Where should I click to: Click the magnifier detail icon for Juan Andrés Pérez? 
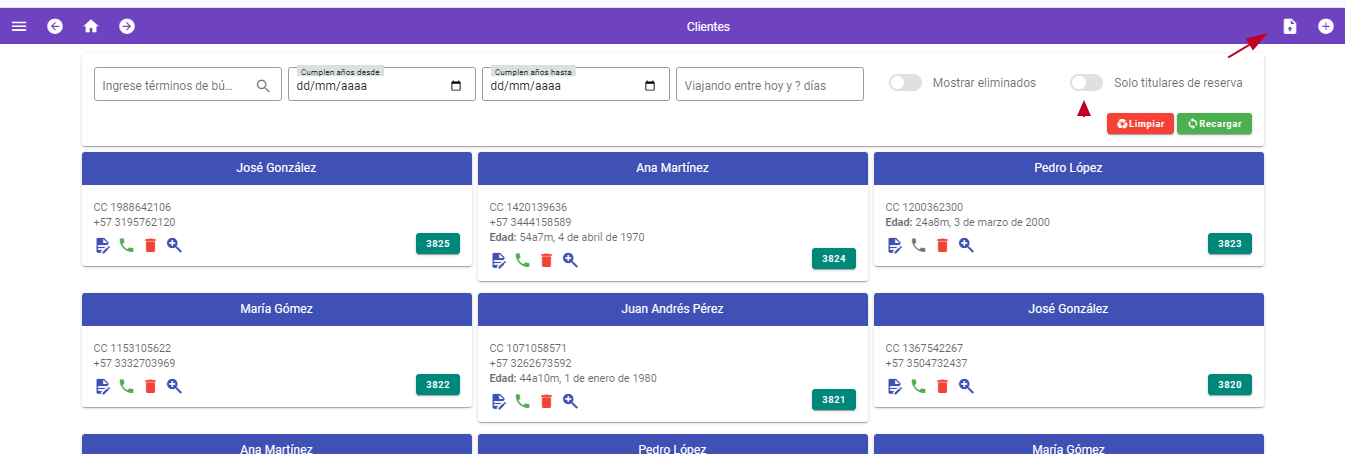click(570, 401)
